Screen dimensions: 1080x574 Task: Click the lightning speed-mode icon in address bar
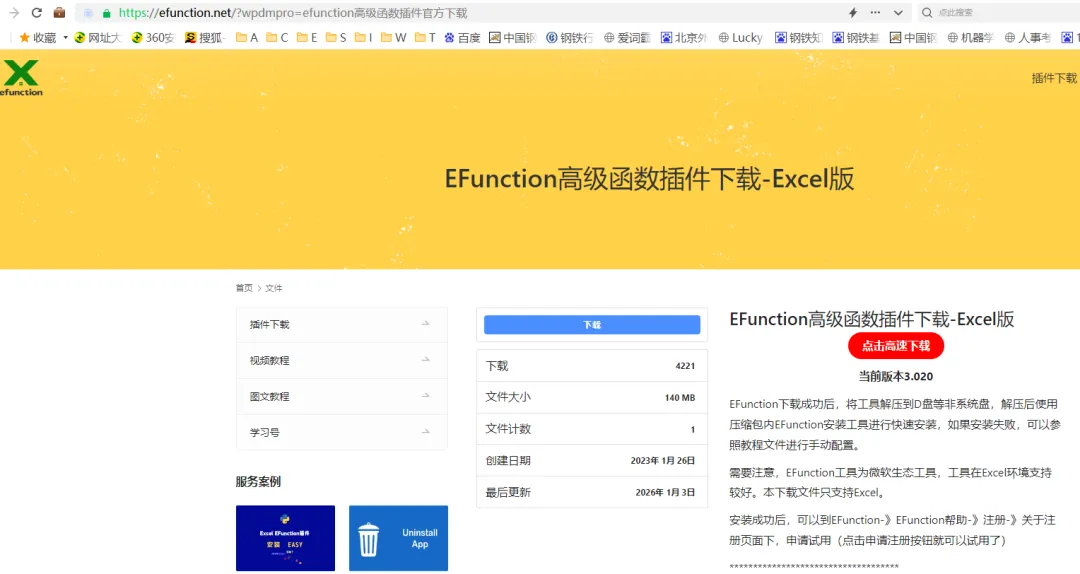click(853, 12)
